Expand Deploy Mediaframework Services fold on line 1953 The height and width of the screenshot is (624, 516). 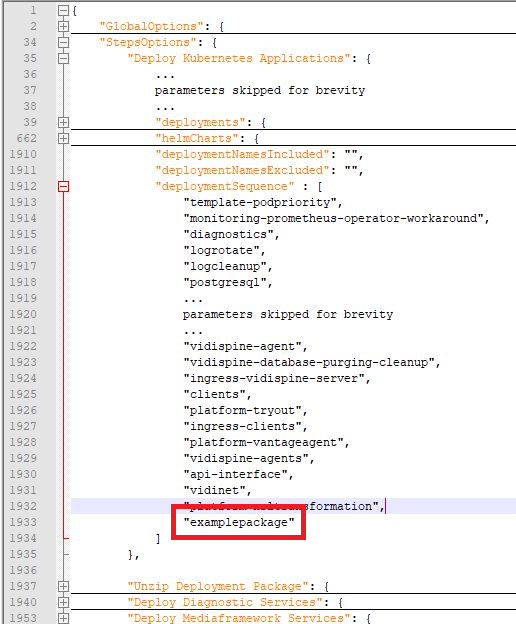63,618
